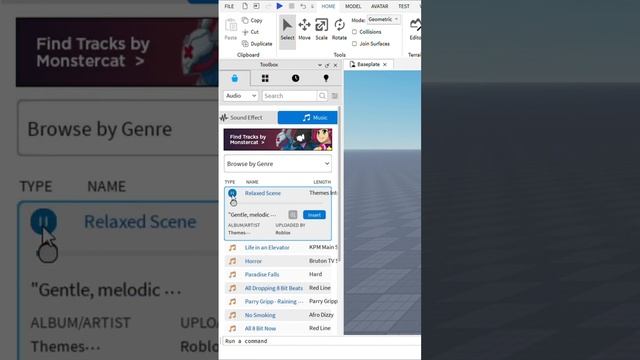
Task: Click the Relaxed Scene playback progress bar
Action: [278, 203]
